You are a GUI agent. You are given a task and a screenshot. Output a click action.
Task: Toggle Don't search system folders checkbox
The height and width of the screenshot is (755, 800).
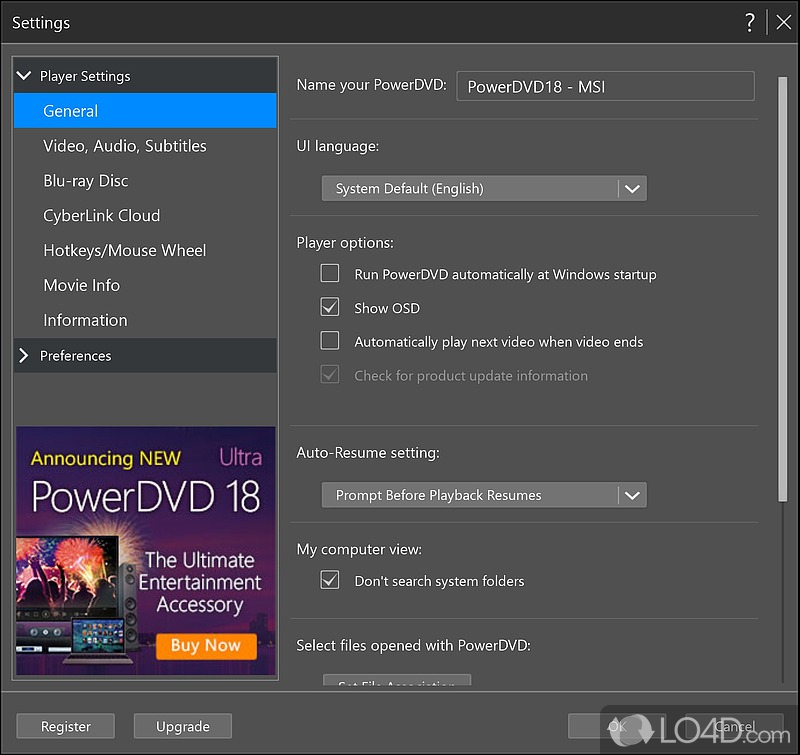pyautogui.click(x=330, y=580)
